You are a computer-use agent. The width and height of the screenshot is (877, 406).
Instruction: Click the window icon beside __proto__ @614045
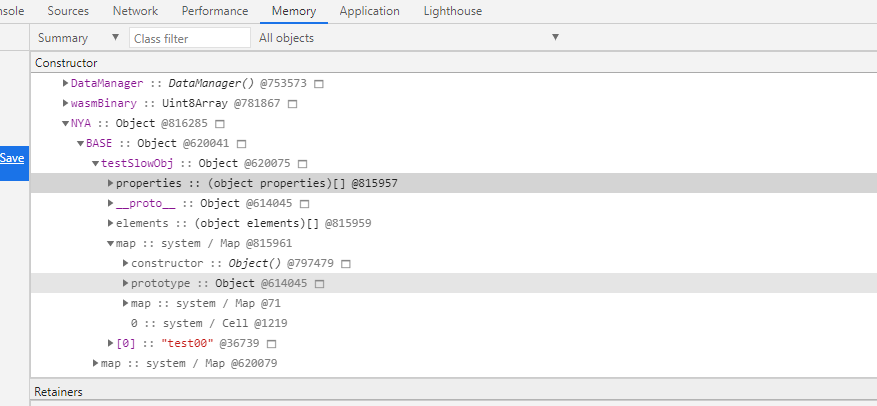[304, 204]
